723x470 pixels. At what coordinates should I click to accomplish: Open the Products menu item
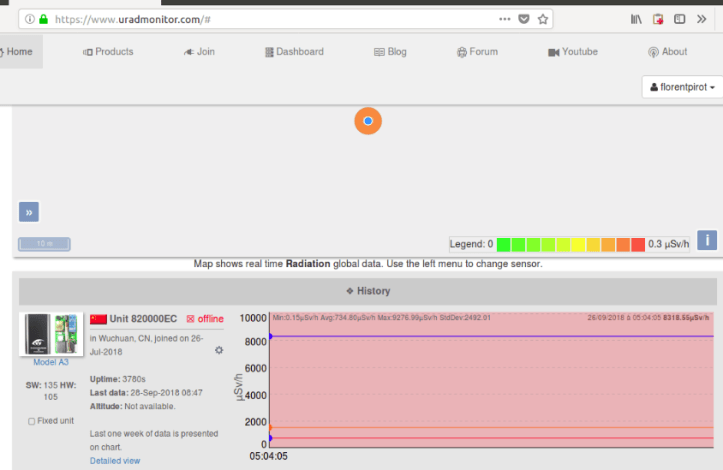[108, 52]
